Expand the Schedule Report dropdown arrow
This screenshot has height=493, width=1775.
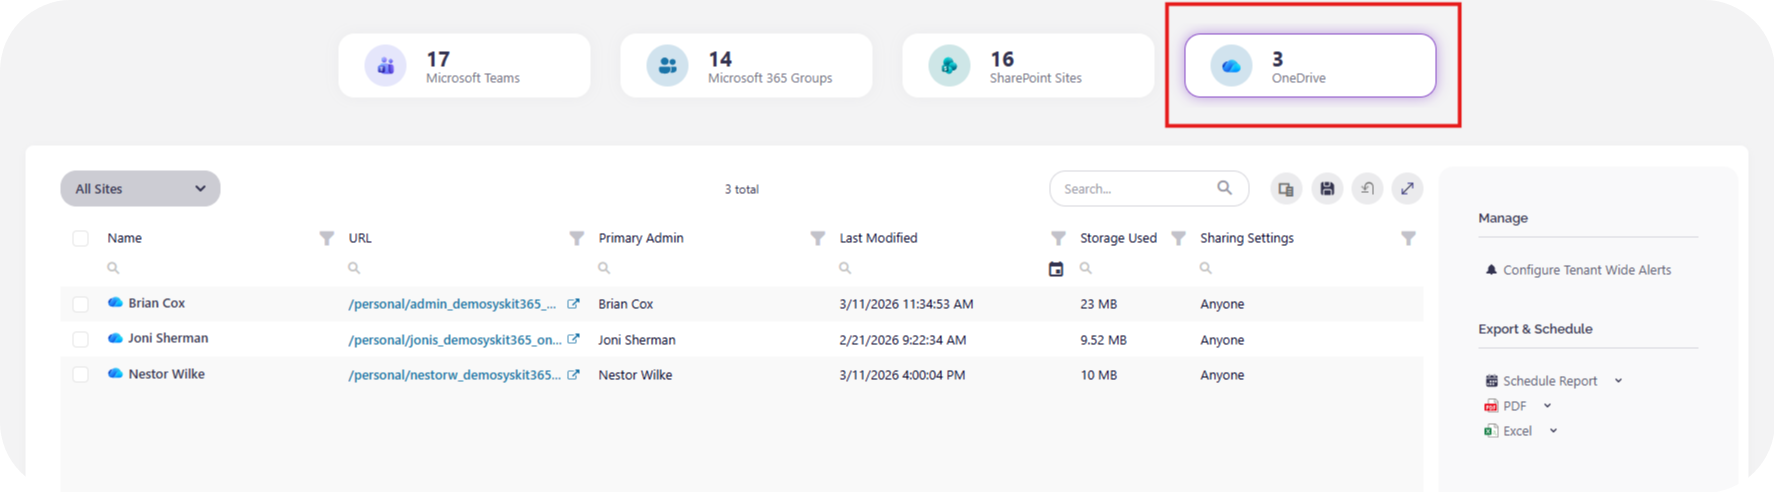point(1618,381)
